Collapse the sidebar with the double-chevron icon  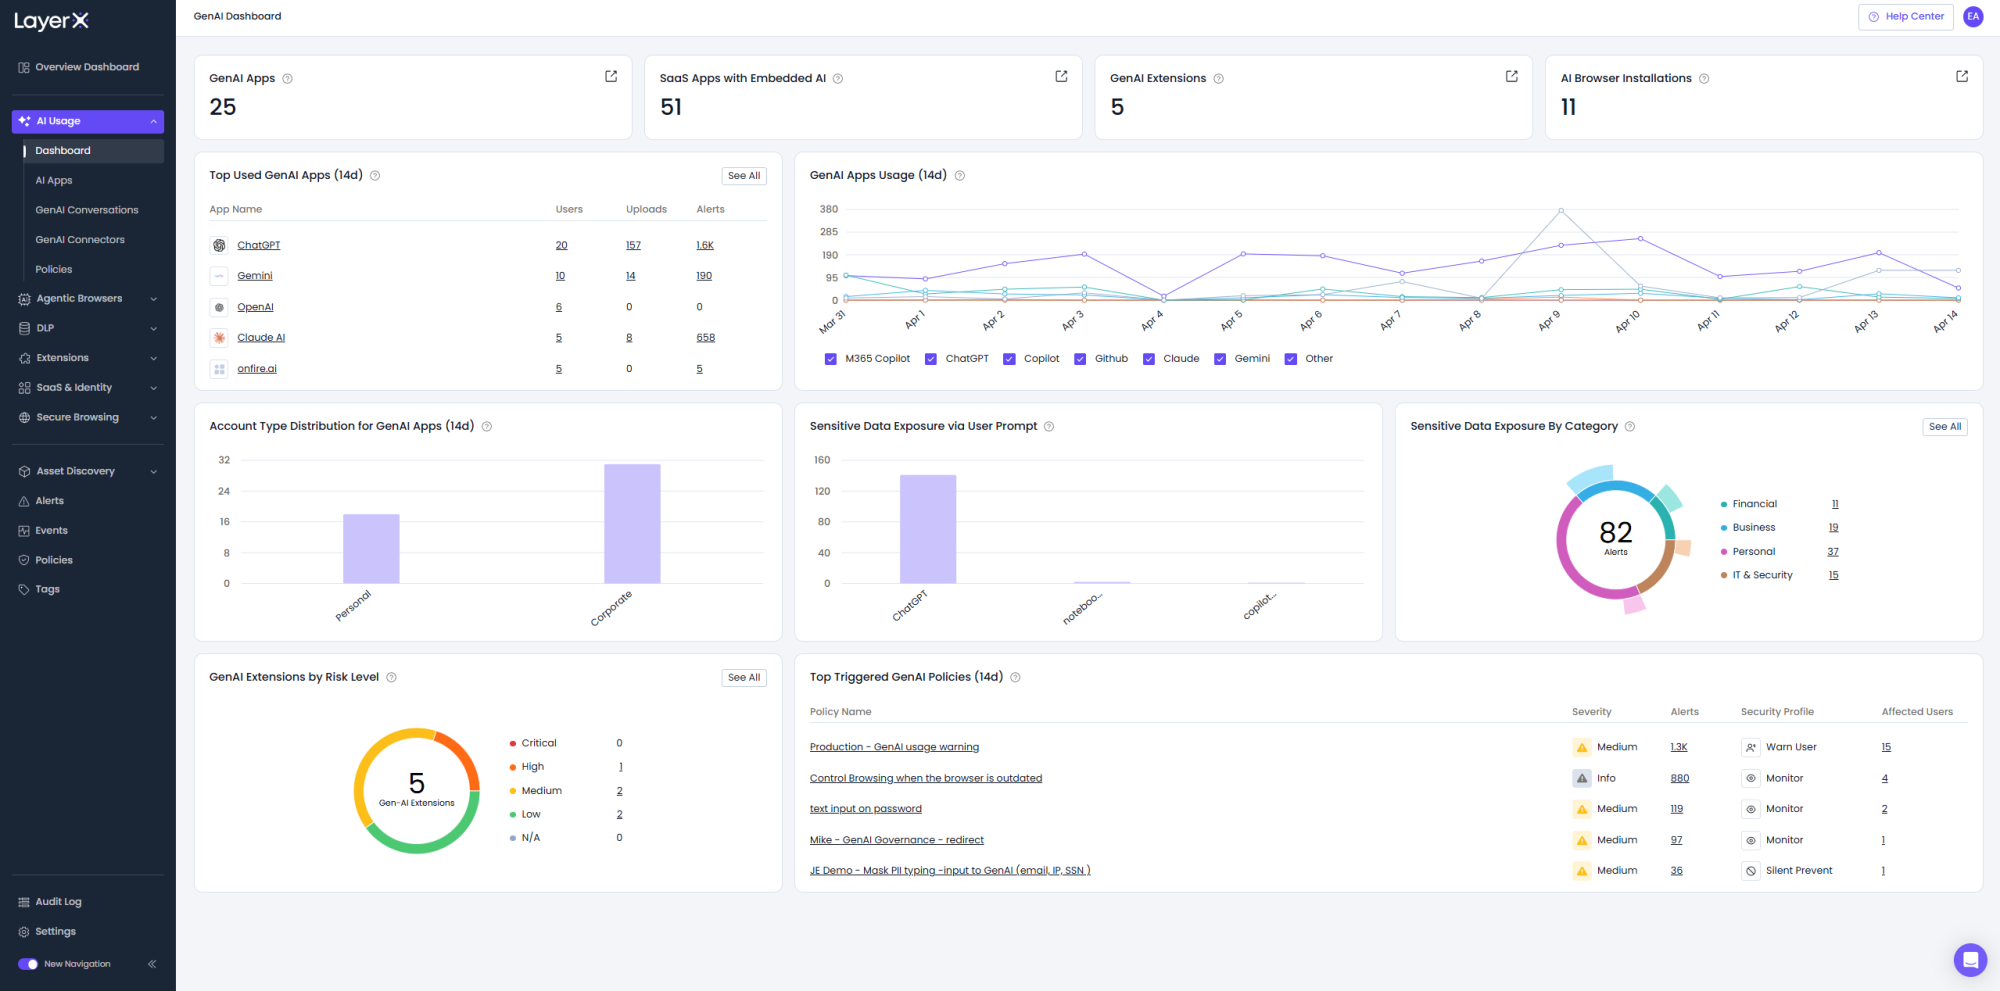click(152, 964)
